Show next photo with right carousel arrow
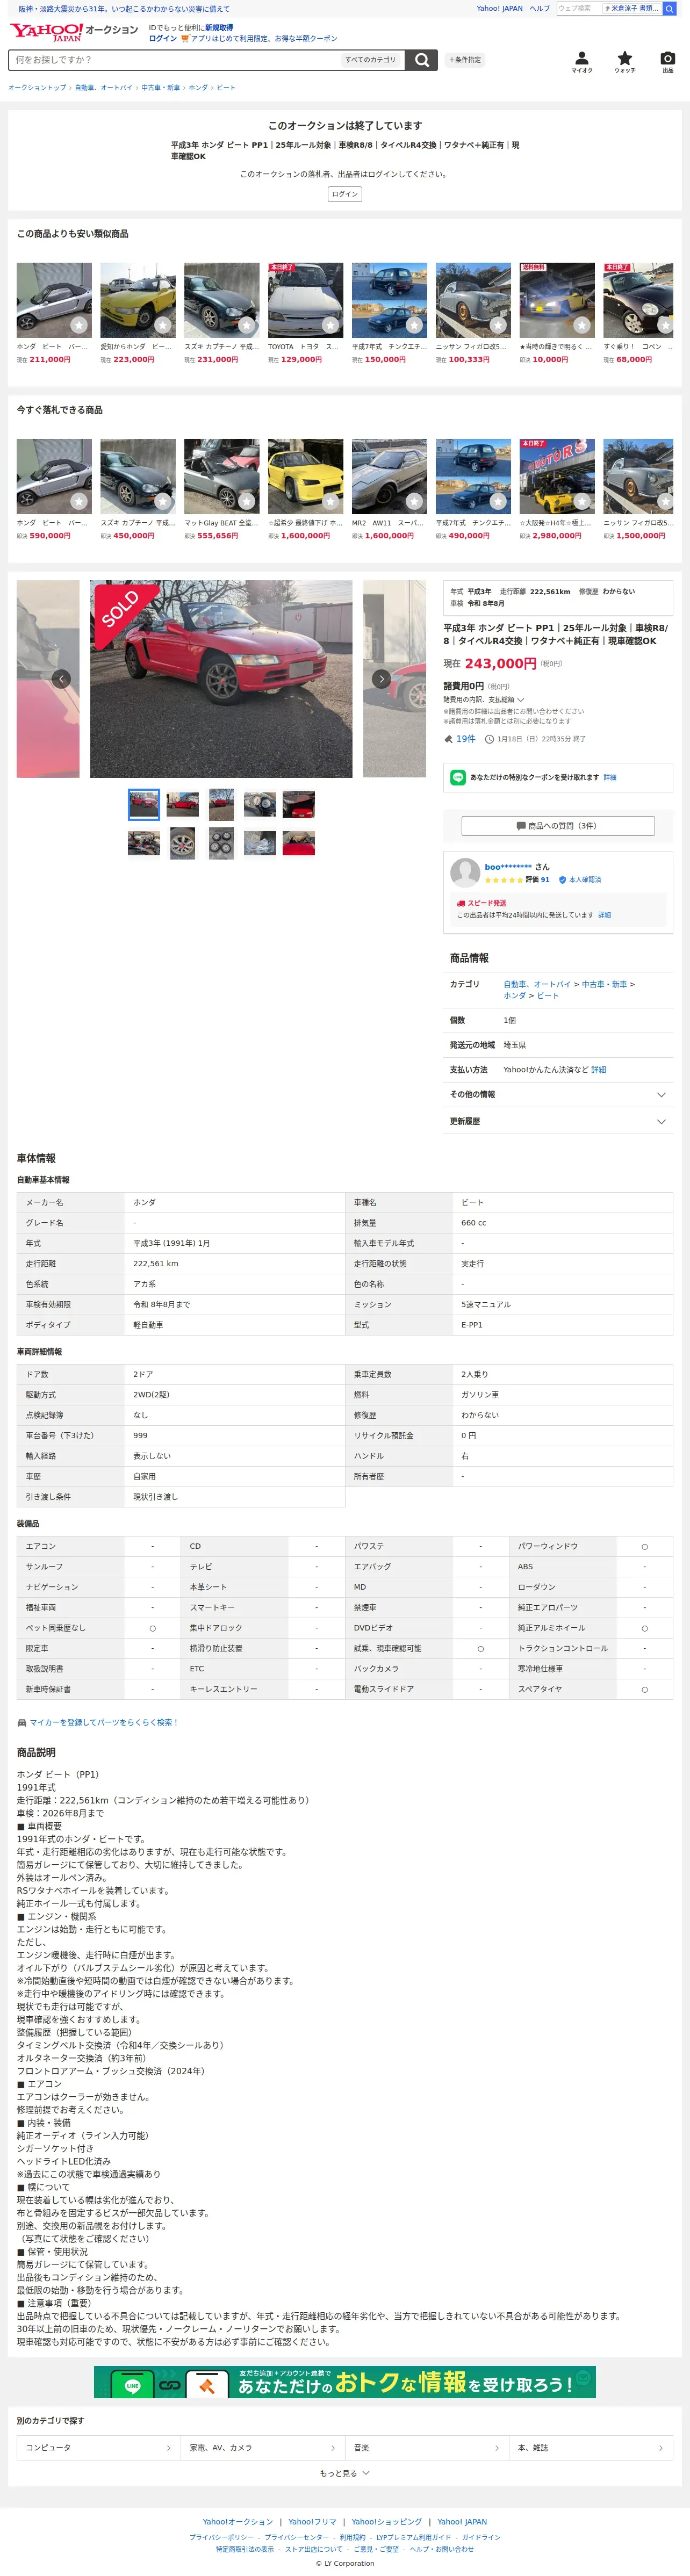The height and width of the screenshot is (2576, 690). [381, 678]
